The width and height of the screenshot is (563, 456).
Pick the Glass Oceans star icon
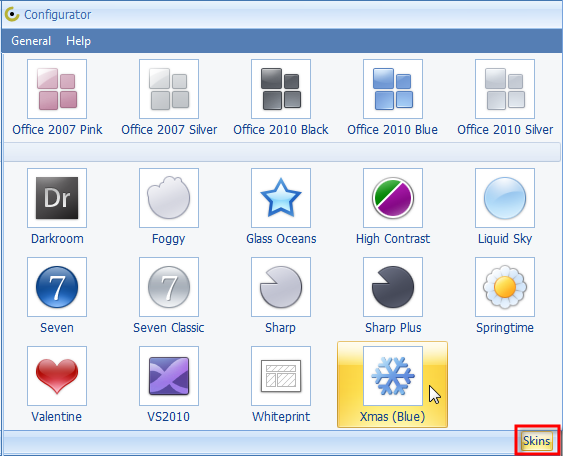tap(281, 198)
